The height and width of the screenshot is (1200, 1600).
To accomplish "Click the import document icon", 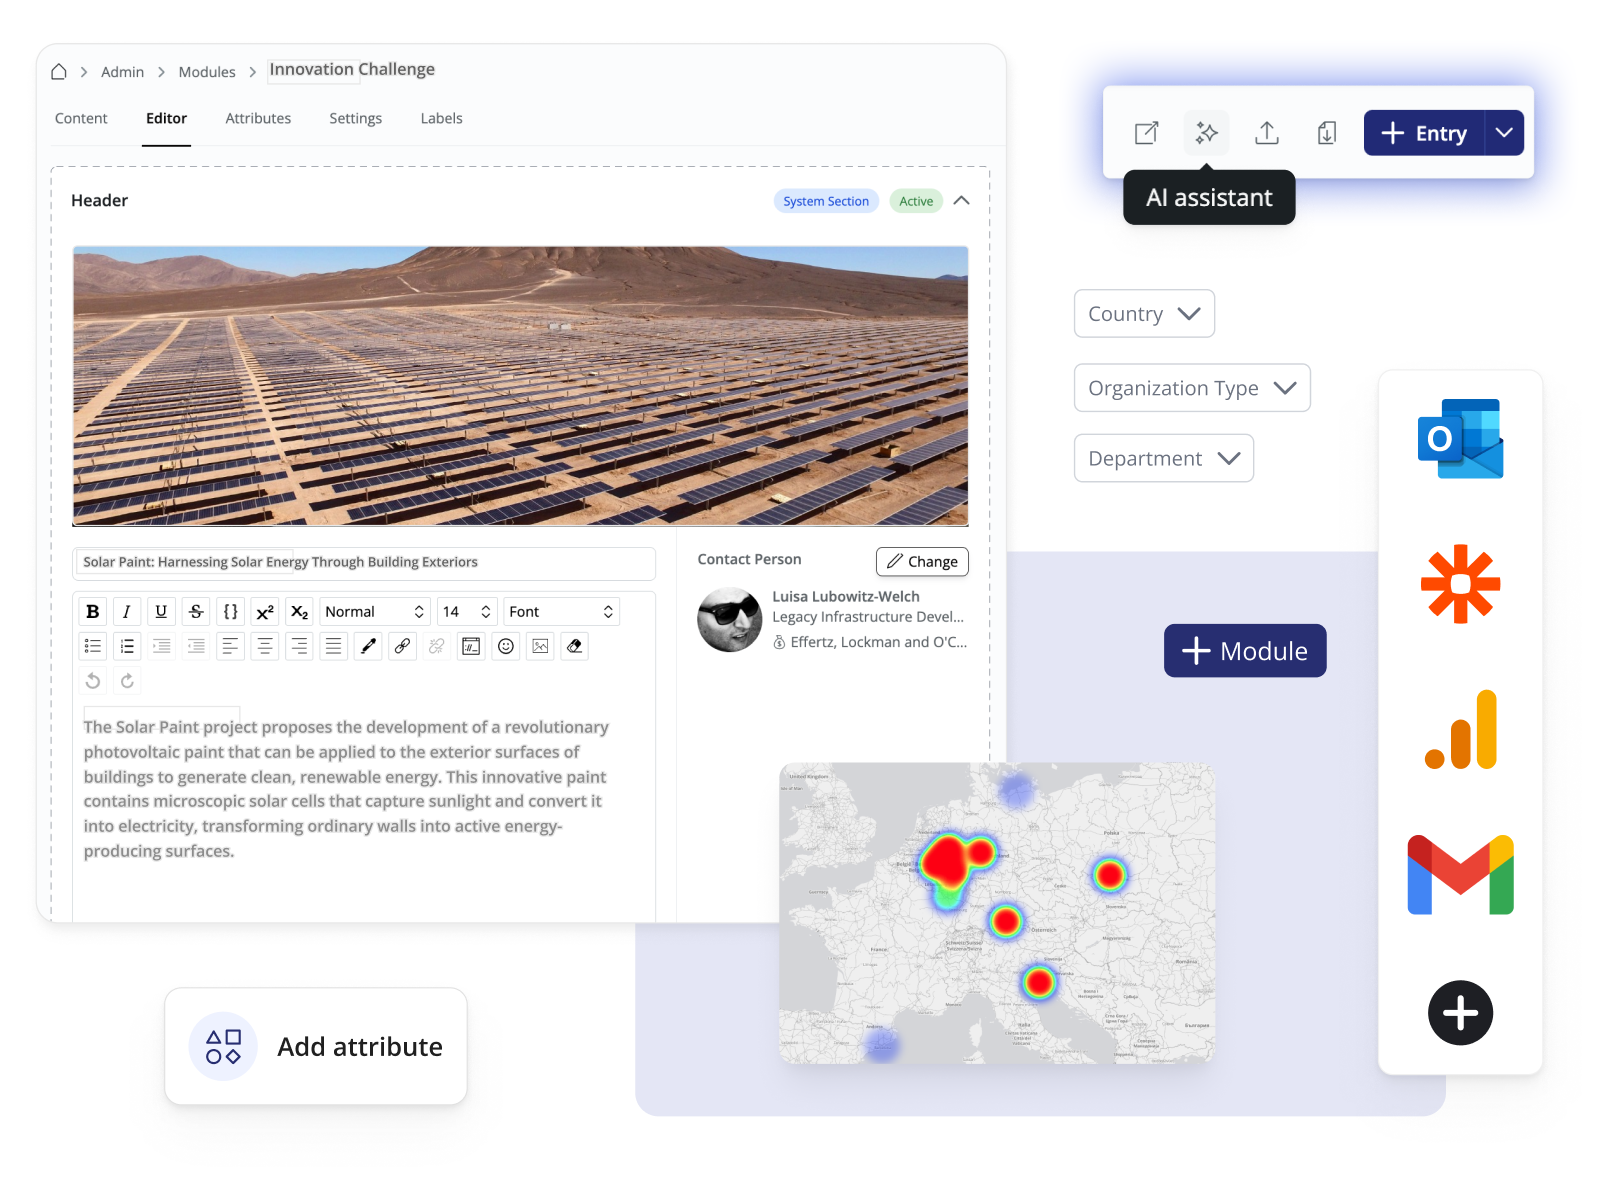I will (1327, 133).
